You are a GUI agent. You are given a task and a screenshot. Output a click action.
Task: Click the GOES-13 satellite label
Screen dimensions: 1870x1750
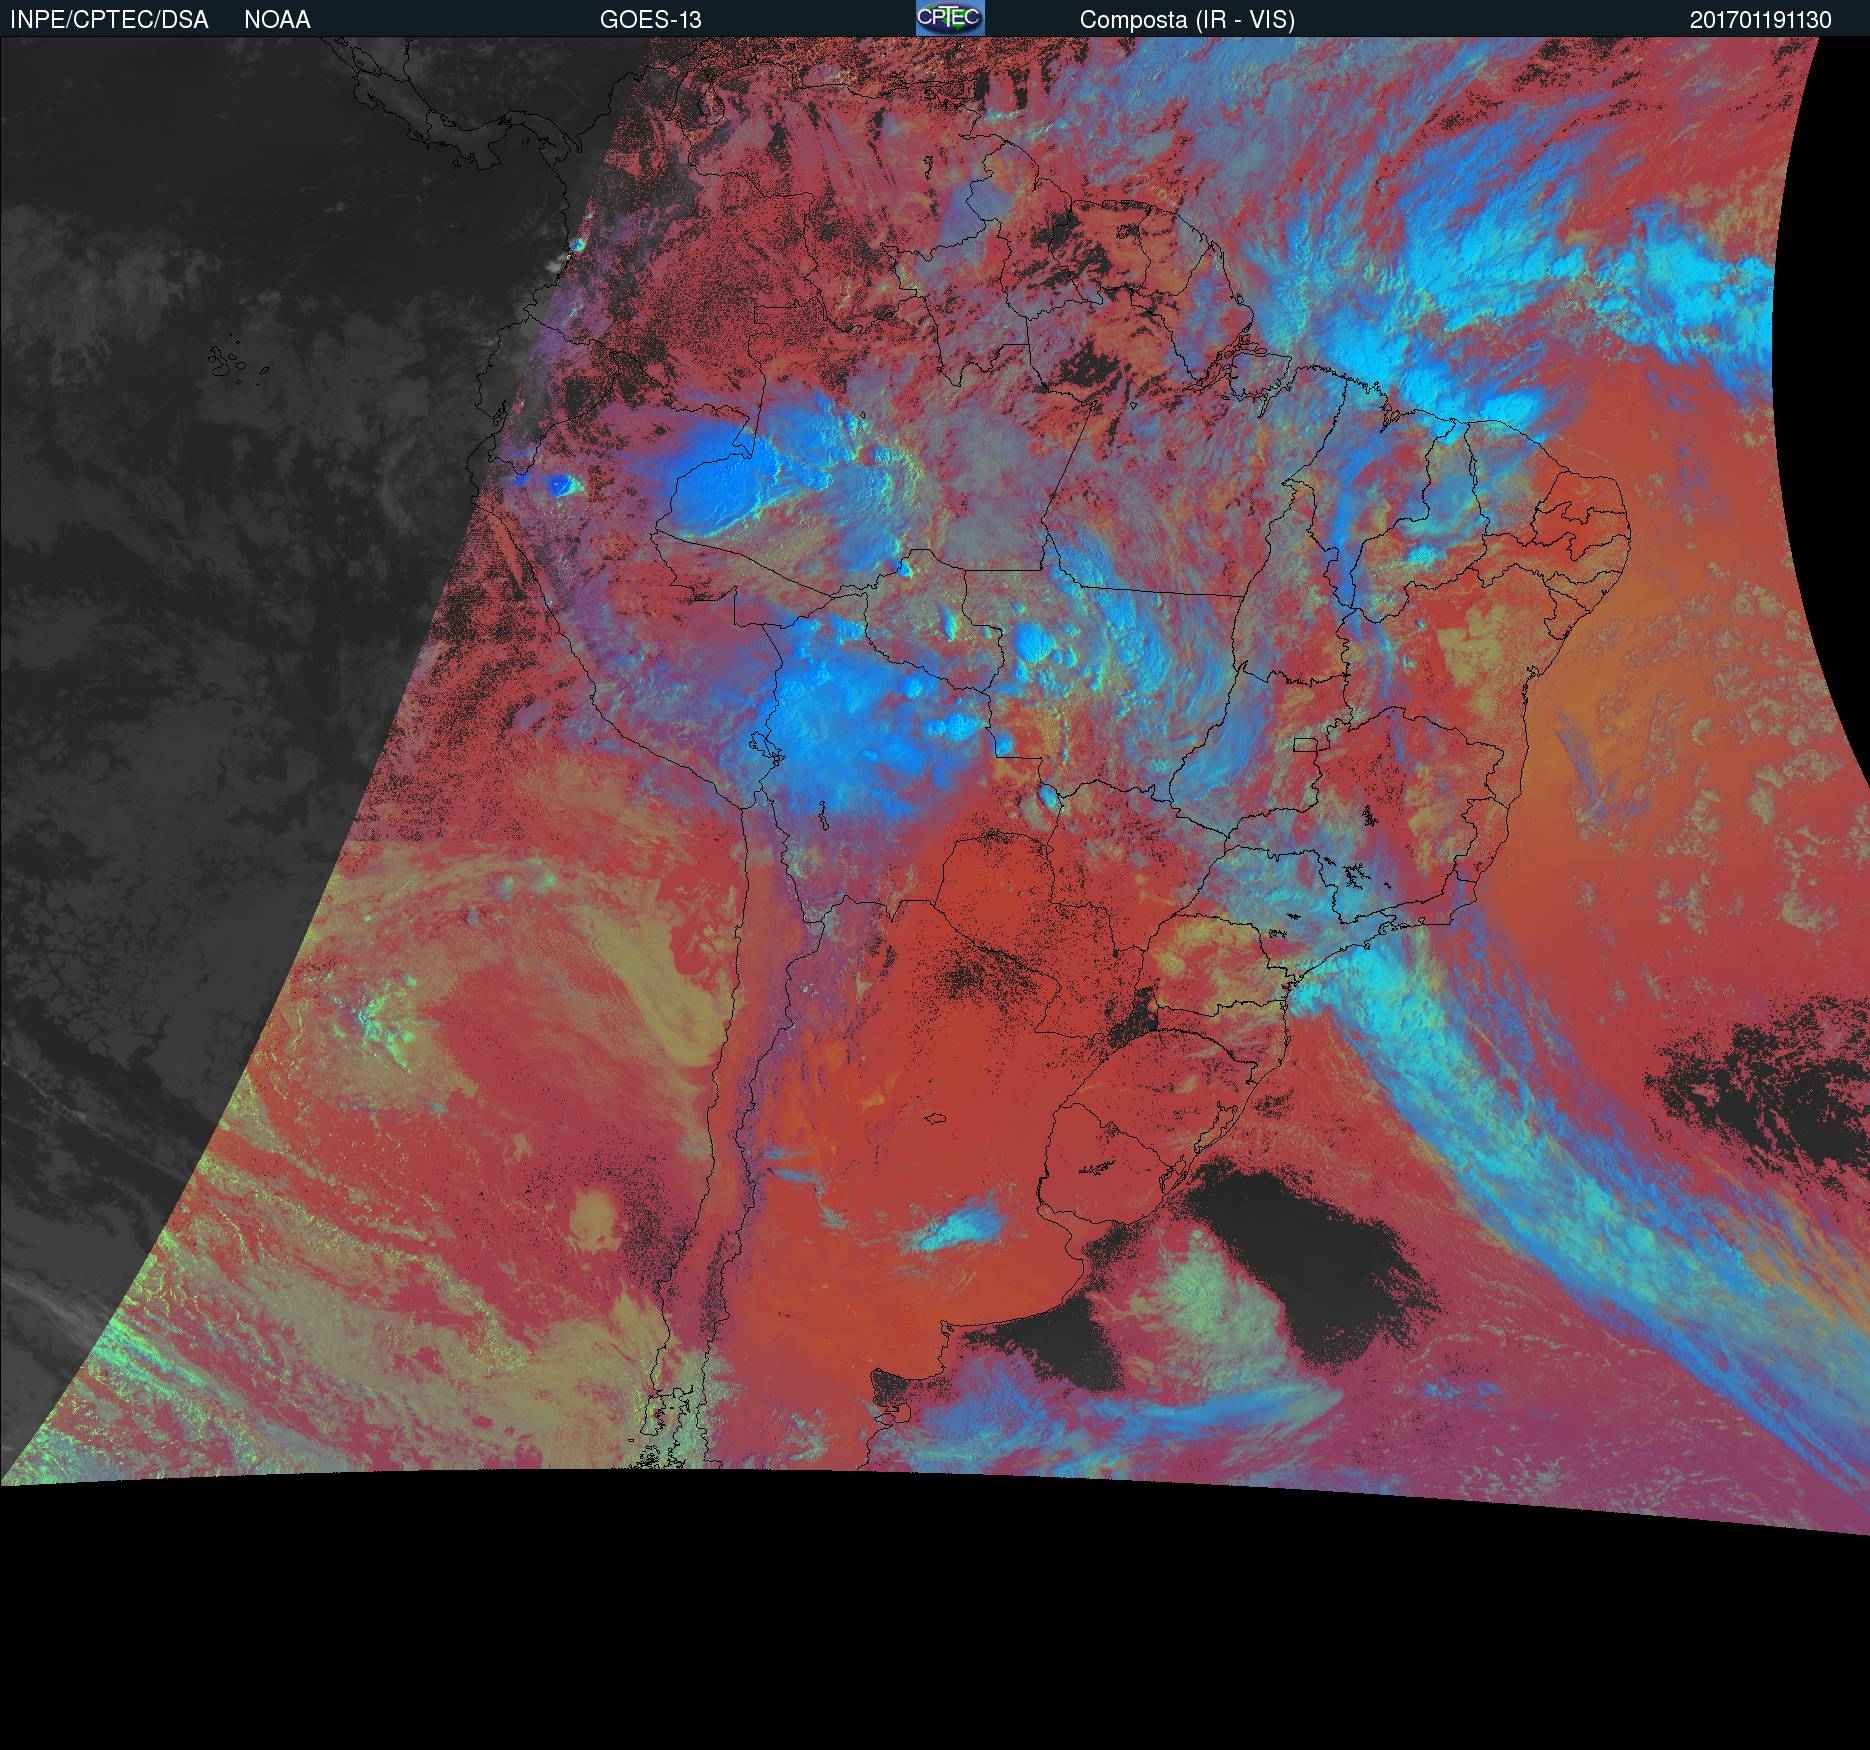[651, 20]
